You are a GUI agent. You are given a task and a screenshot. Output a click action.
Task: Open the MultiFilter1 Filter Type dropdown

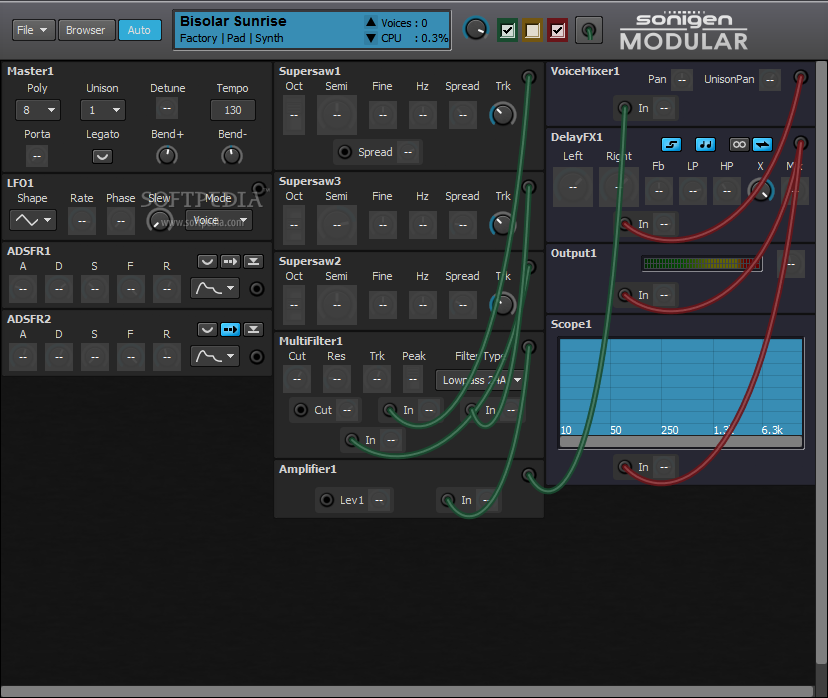coord(480,380)
